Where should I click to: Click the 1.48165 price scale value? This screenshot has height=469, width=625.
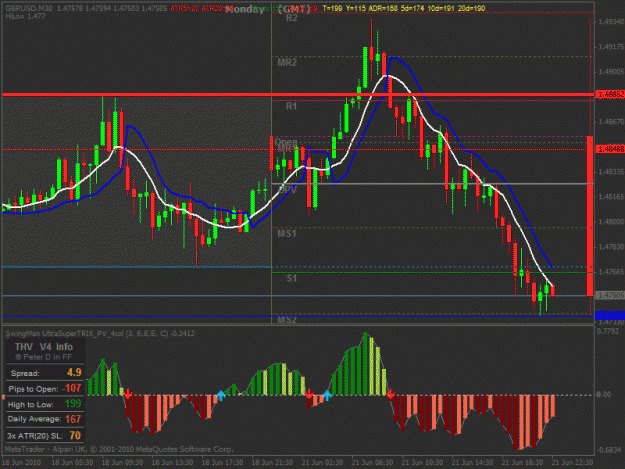pyautogui.click(x=611, y=197)
